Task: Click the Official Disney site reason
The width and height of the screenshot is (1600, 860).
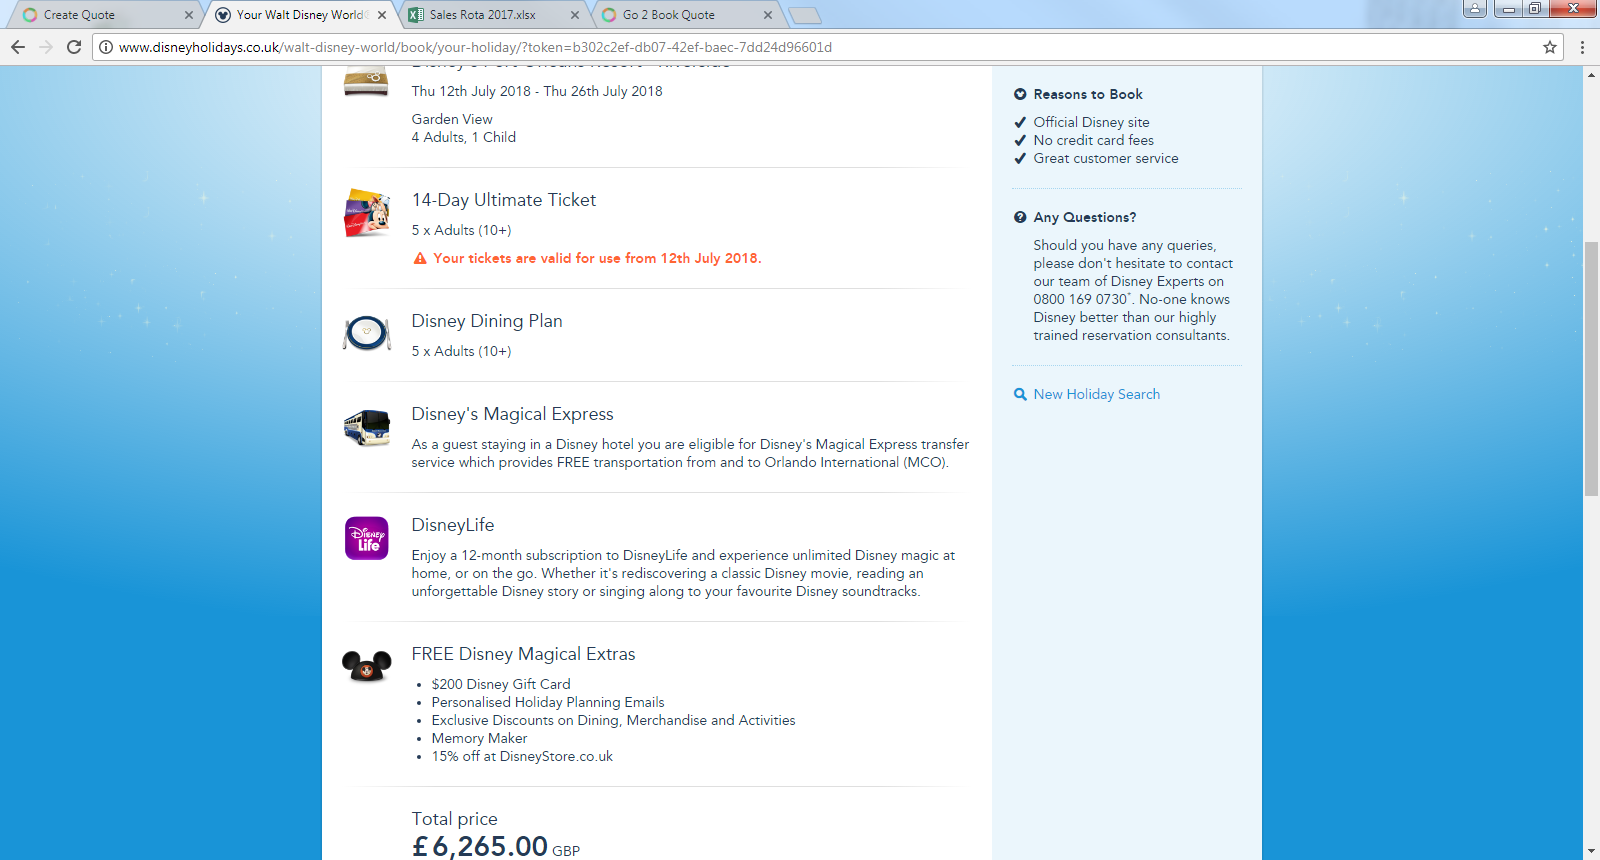Action: [x=1092, y=122]
